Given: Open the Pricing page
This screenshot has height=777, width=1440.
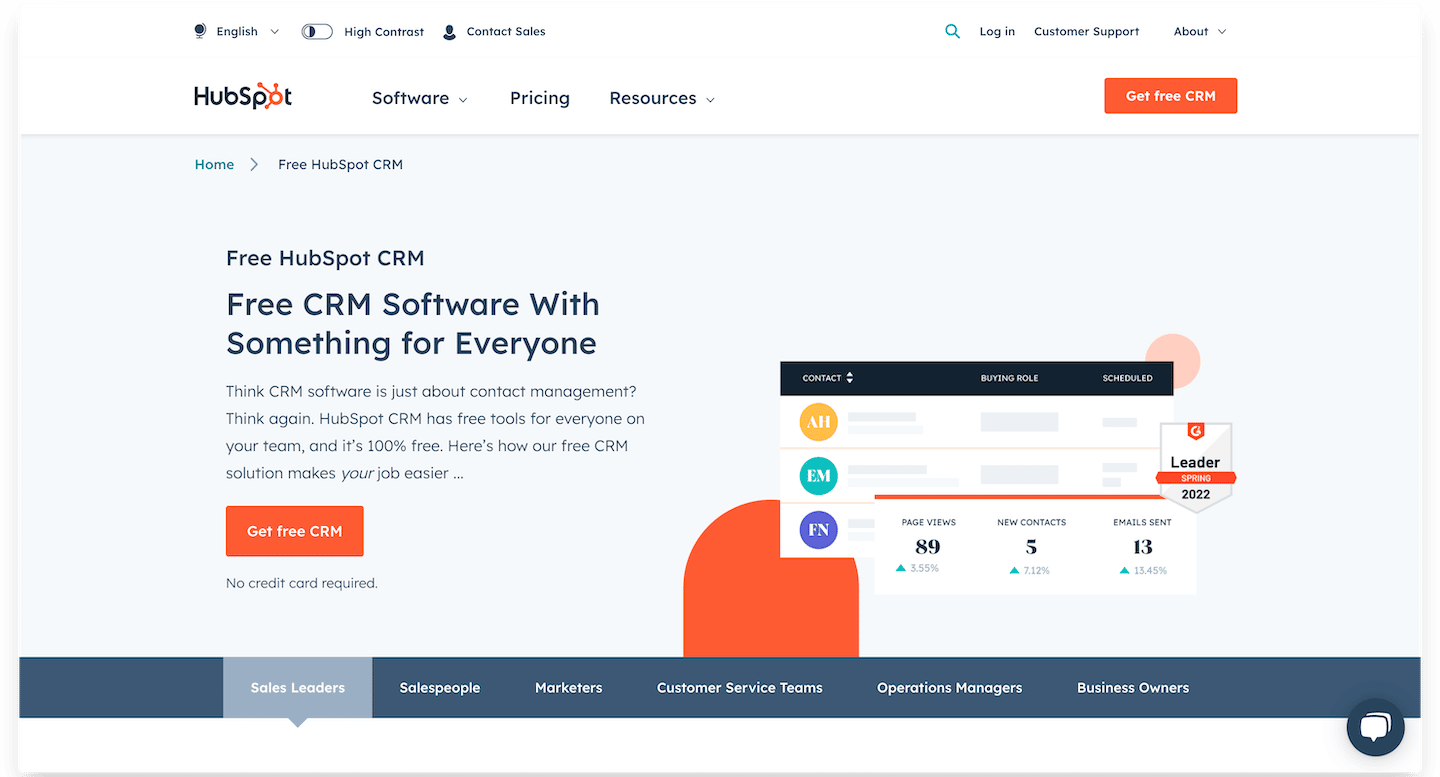Looking at the screenshot, I should click(x=539, y=98).
